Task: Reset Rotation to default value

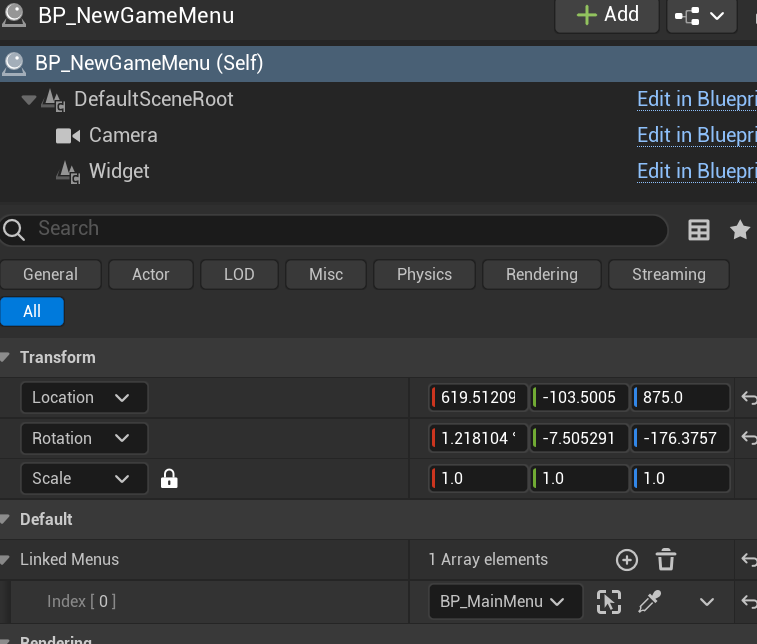Action: [749, 438]
